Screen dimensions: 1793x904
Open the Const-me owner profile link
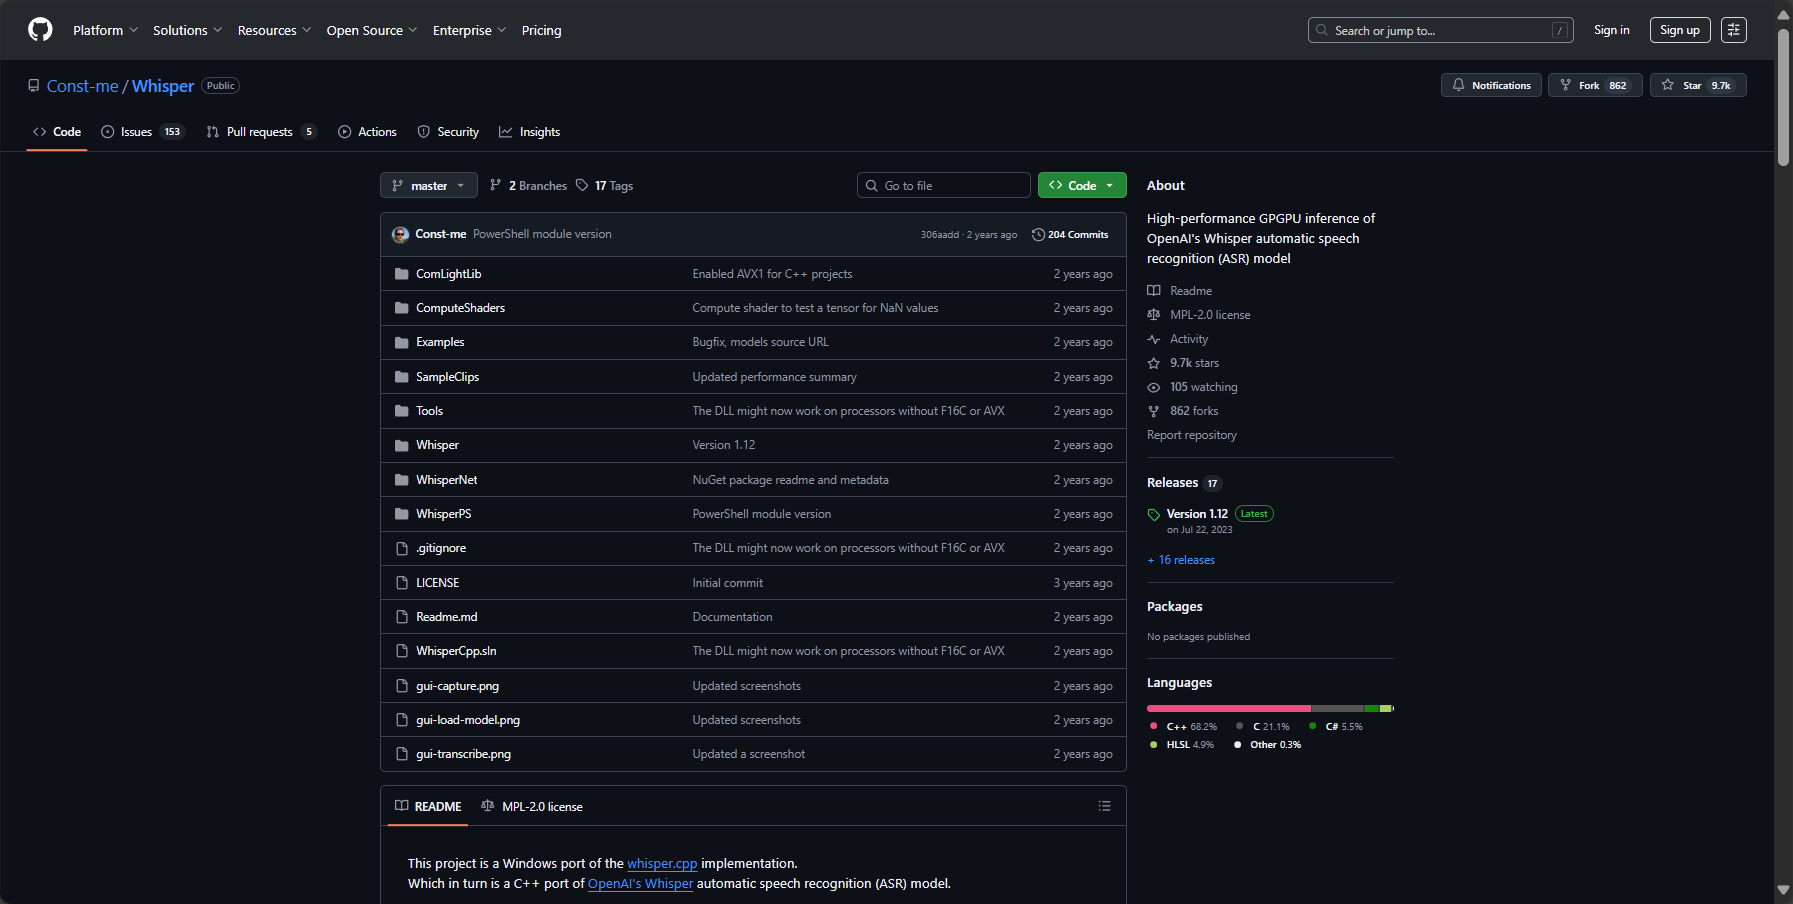82,86
